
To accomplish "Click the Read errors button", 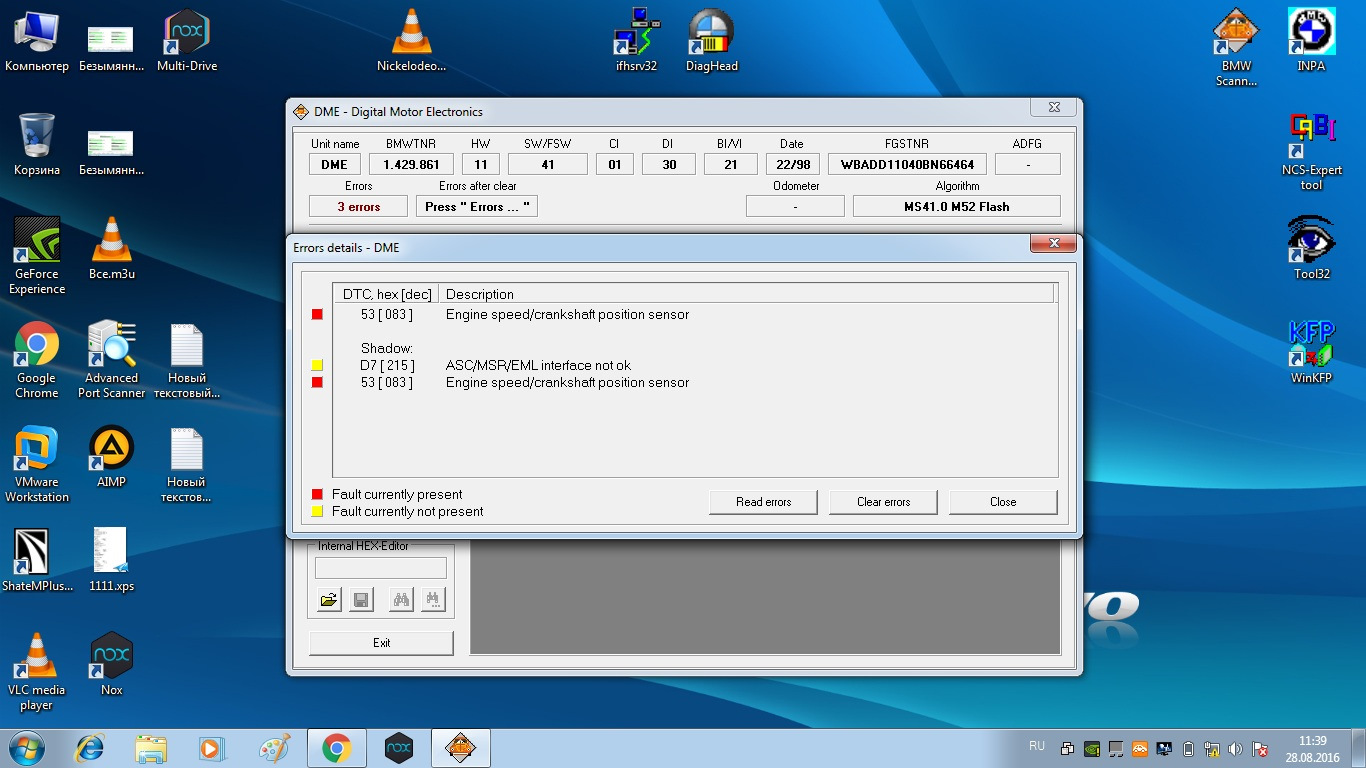I will pos(762,501).
